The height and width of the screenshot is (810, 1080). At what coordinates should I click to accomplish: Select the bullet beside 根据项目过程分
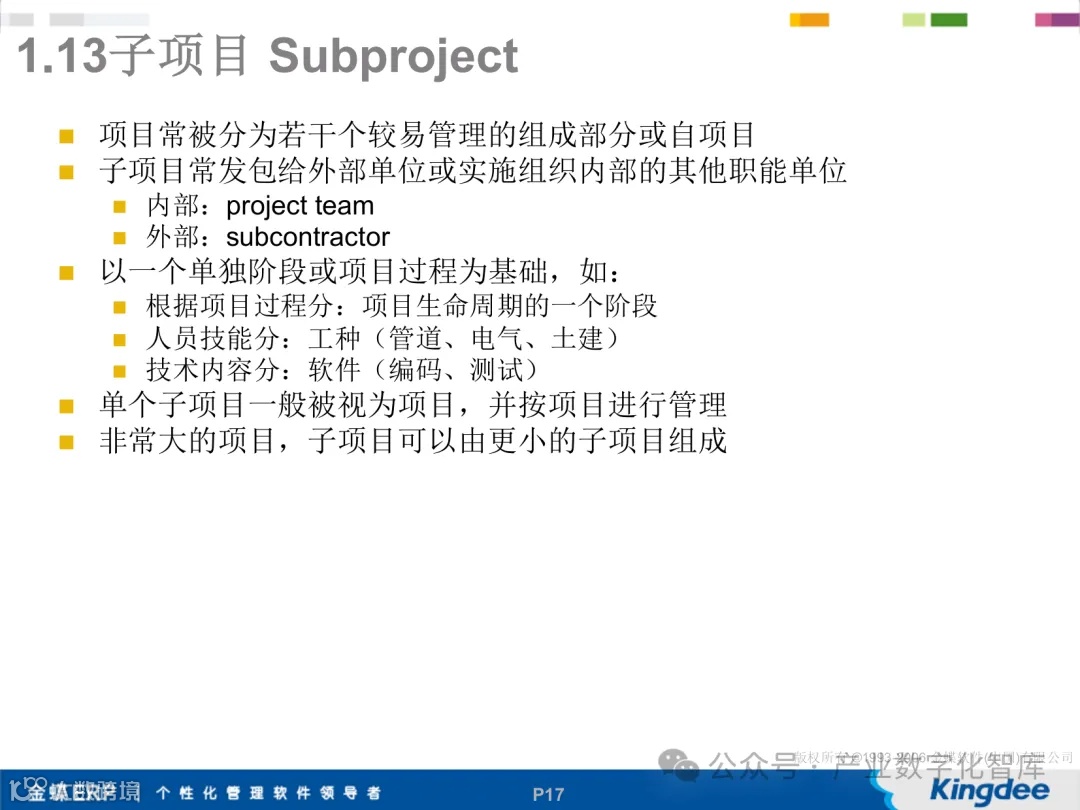[118, 305]
